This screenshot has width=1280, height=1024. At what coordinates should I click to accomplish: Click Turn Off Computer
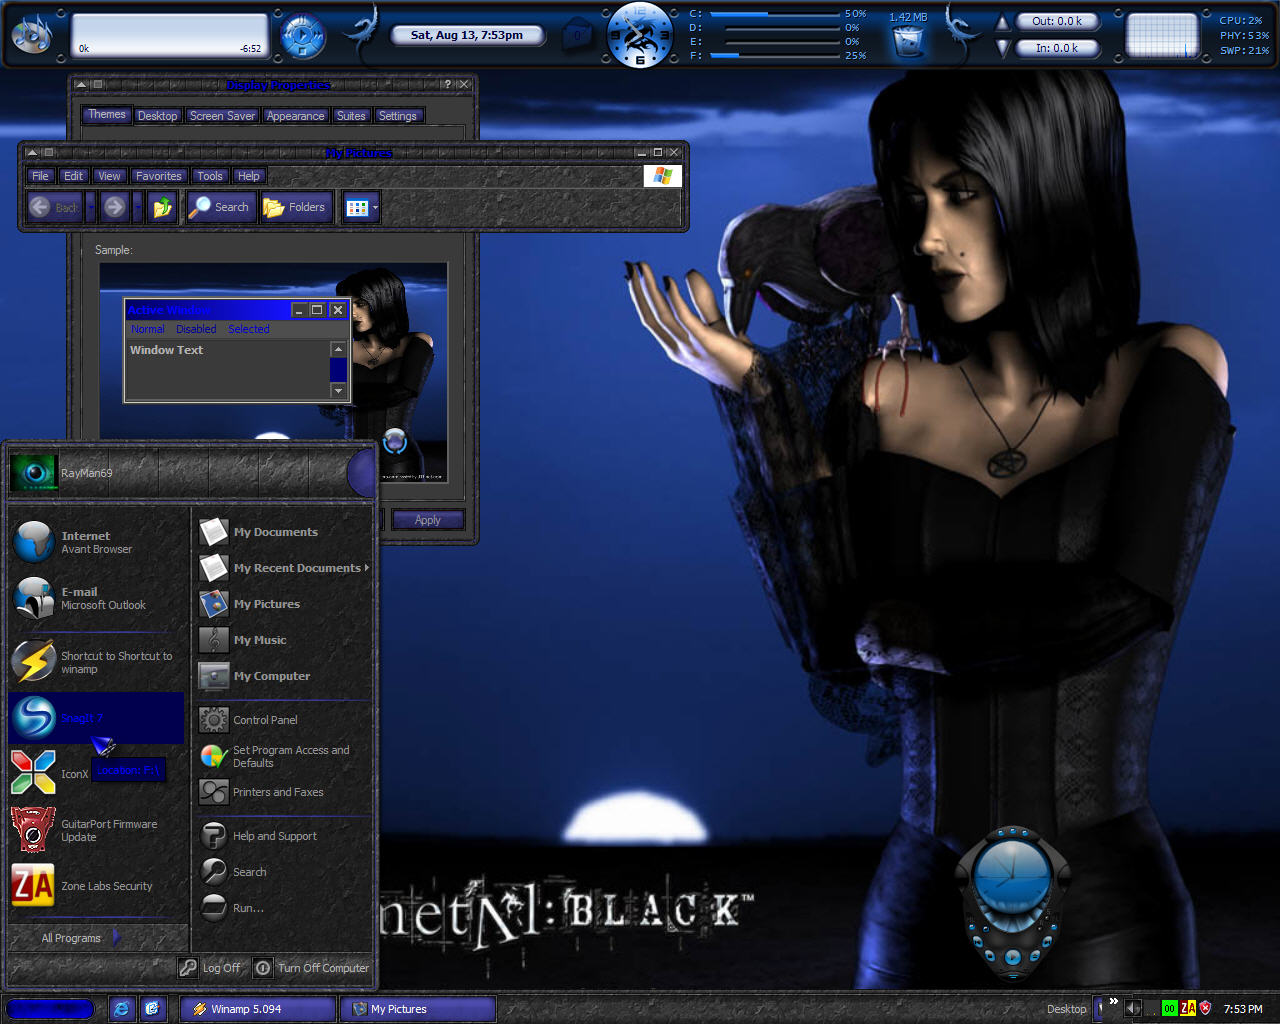pyautogui.click(x=313, y=968)
